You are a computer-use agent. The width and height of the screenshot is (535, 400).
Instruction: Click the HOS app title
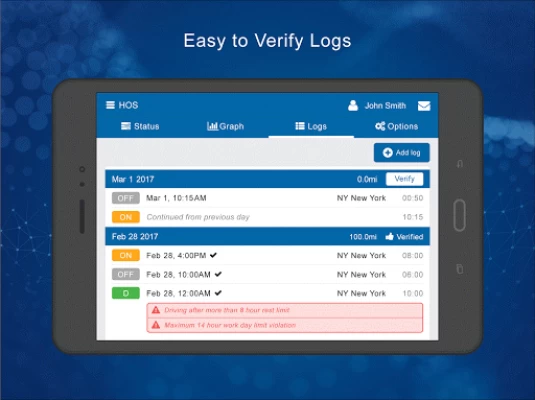click(128, 105)
